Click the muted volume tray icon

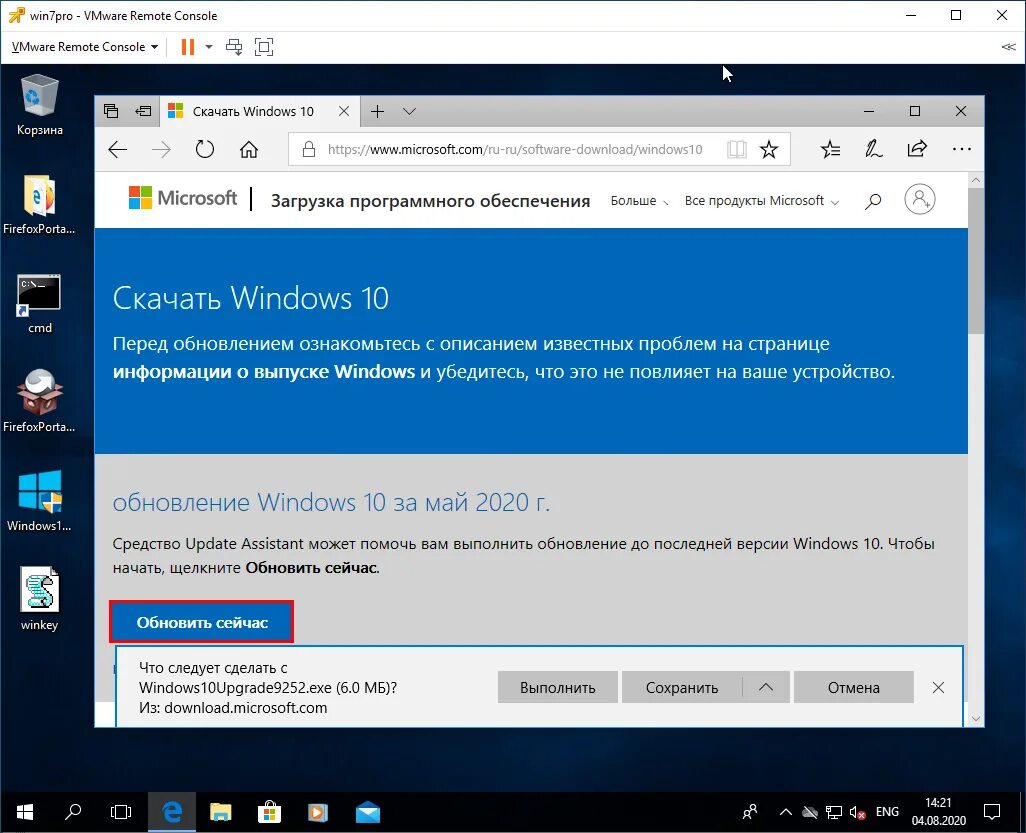click(x=857, y=812)
